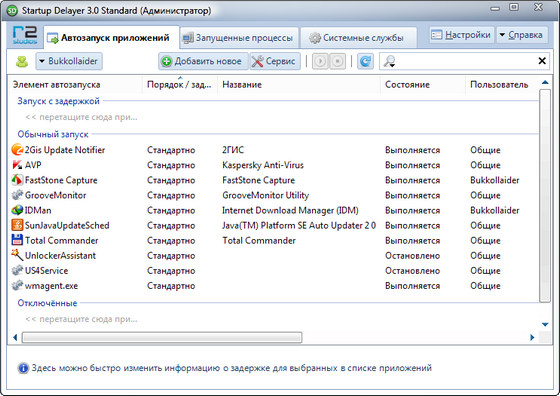Click the play start toolbar icon
The height and width of the screenshot is (396, 560).
(320, 61)
